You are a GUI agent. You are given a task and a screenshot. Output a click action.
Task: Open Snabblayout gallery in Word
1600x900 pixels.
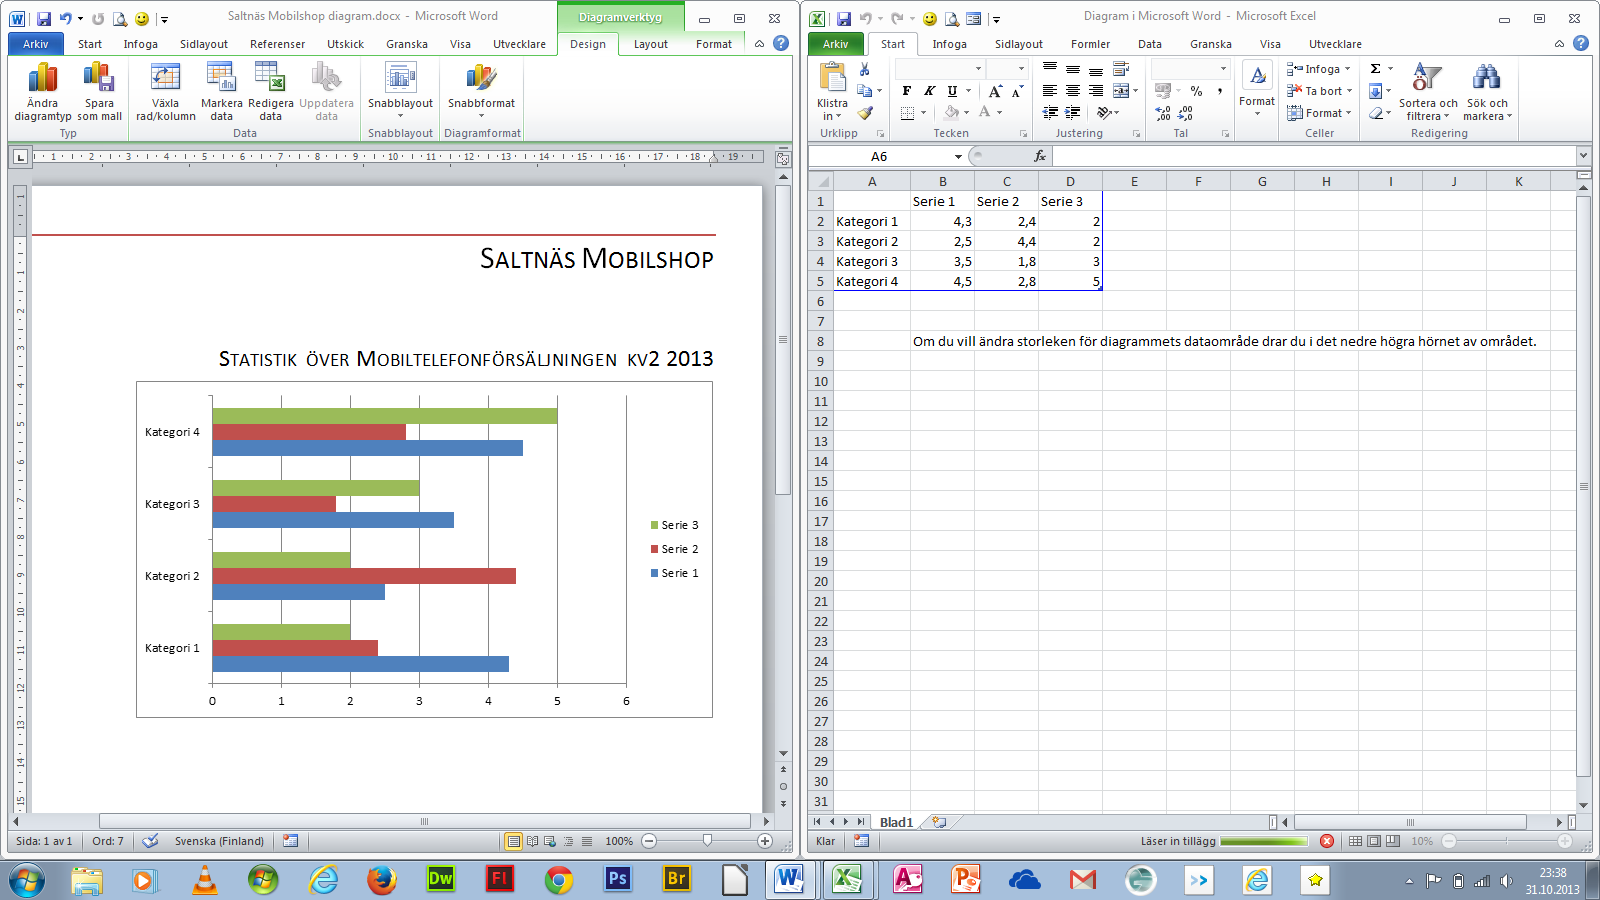point(400,91)
